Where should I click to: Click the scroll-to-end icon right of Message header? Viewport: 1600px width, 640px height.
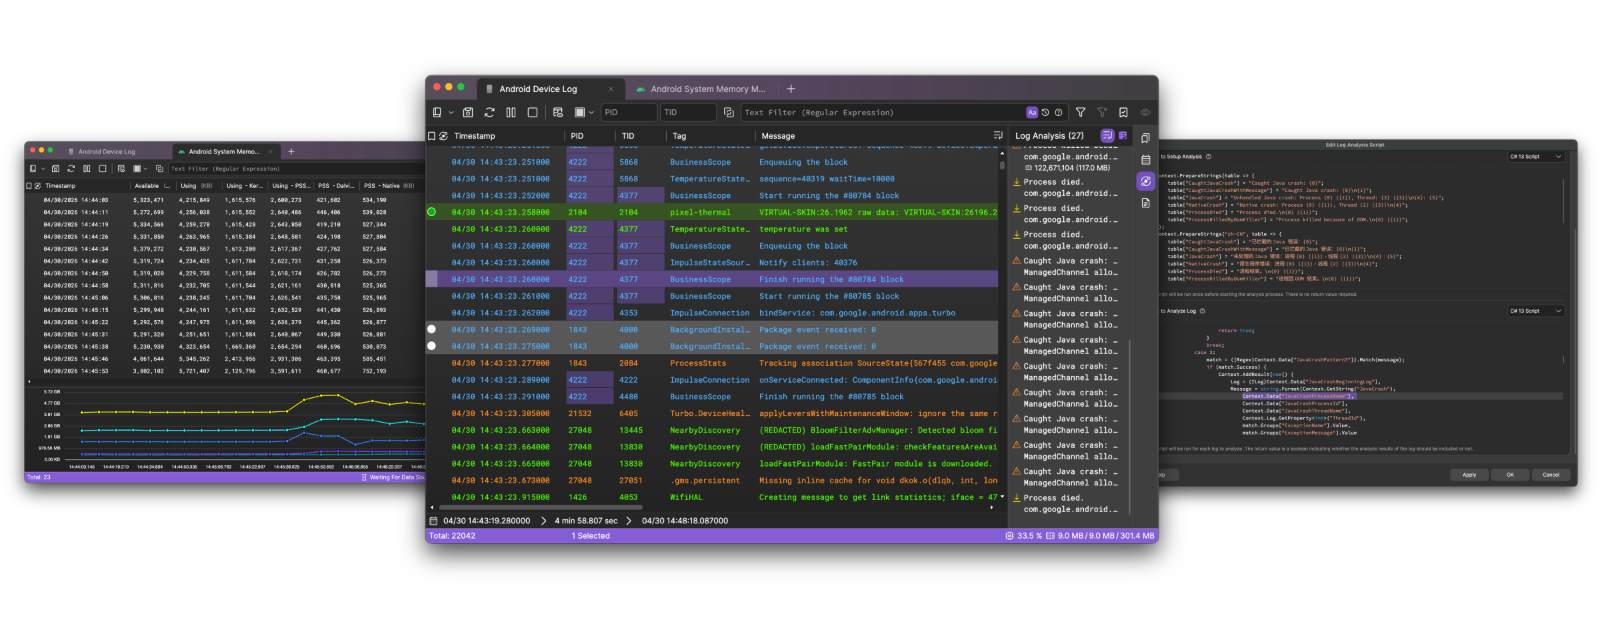pos(997,135)
